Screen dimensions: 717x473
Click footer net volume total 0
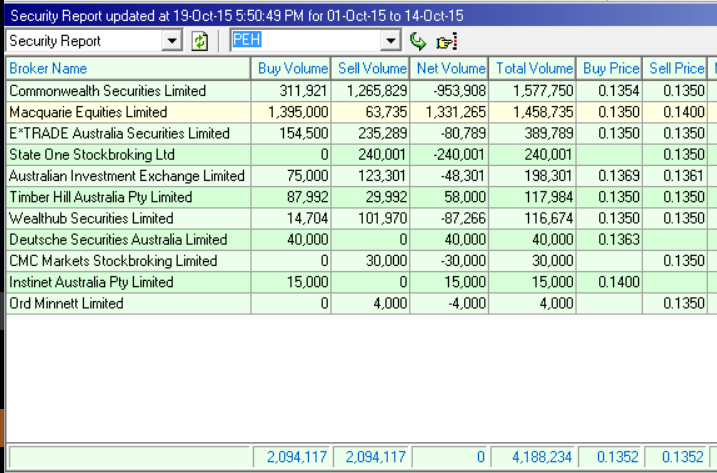(x=449, y=457)
